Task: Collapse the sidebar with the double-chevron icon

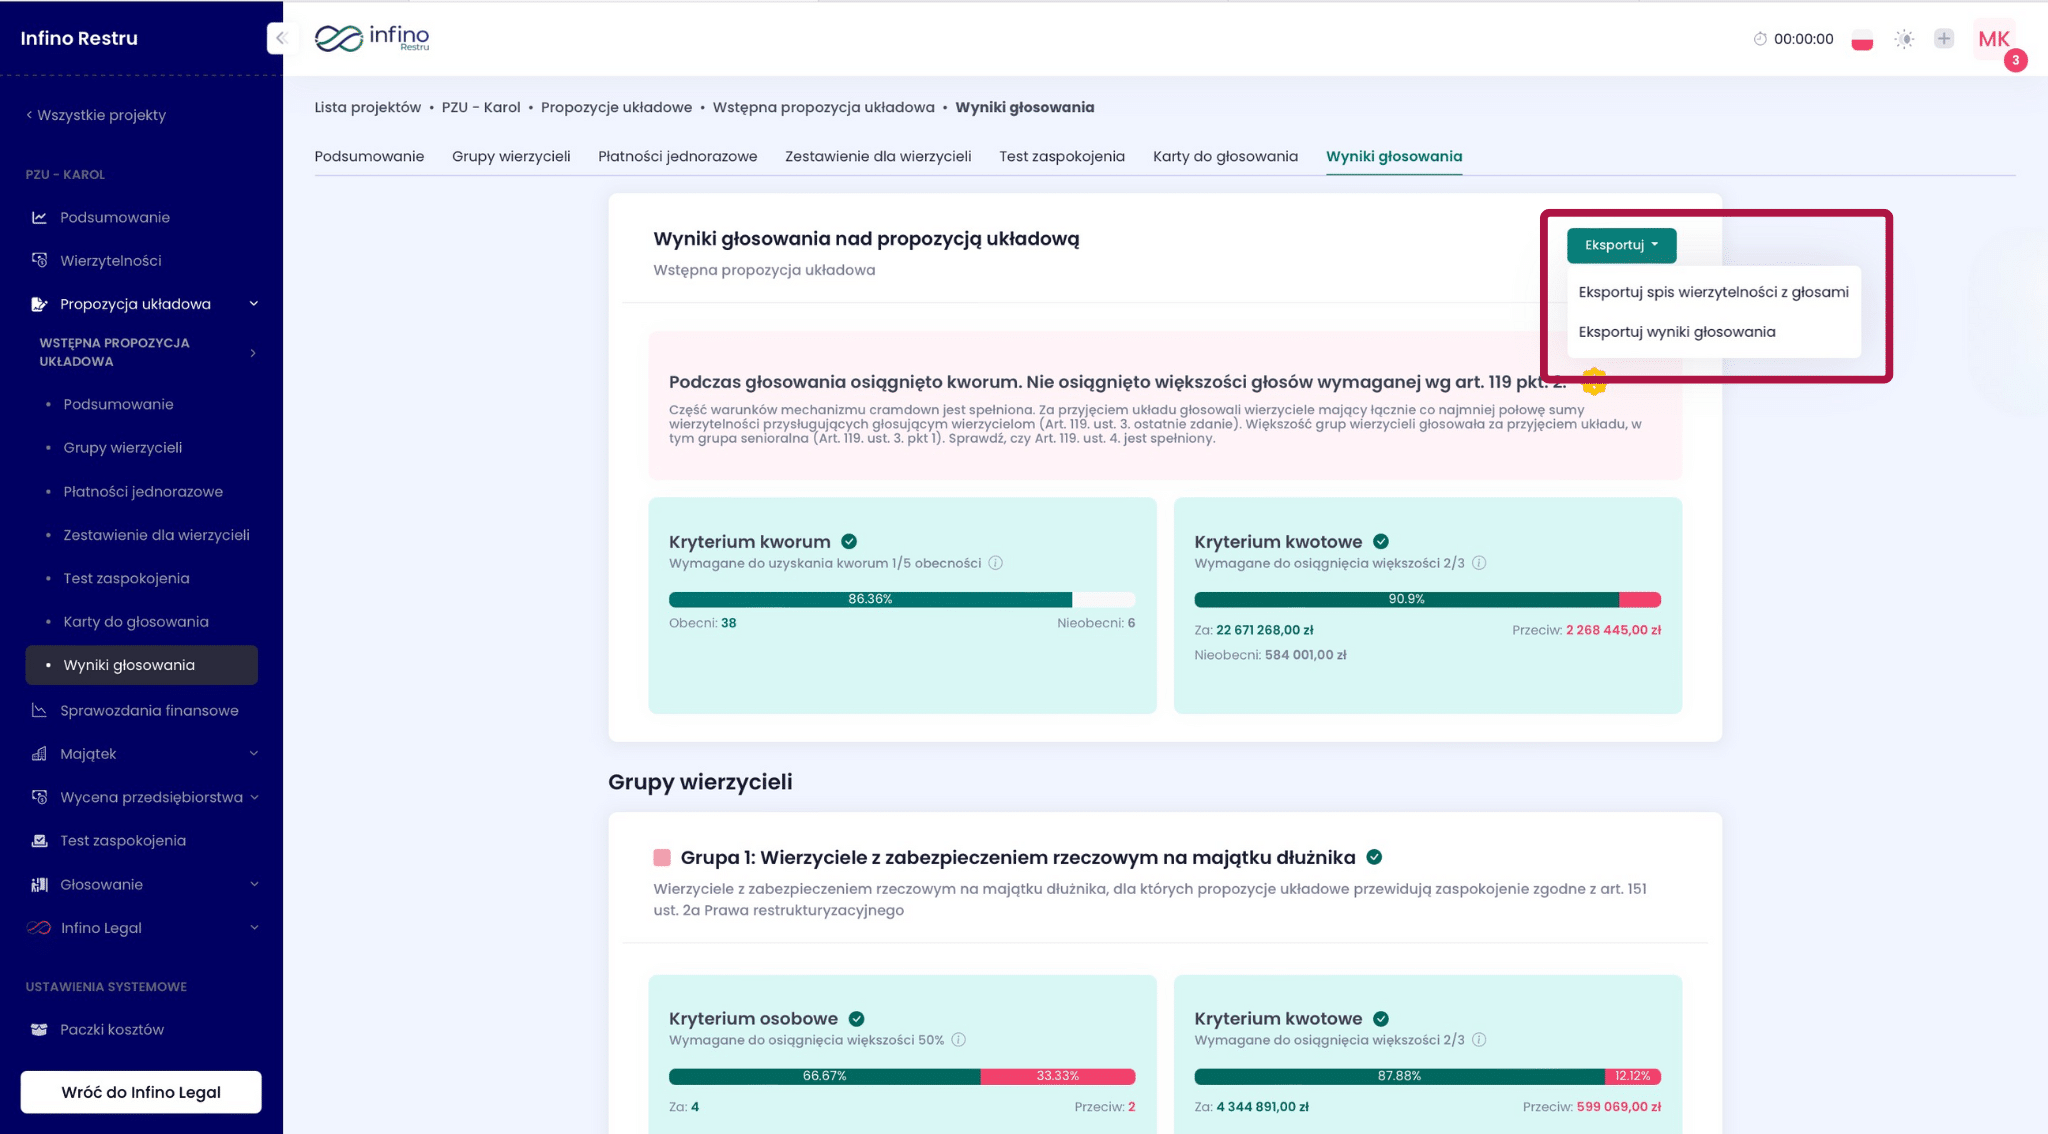Action: 280,38
